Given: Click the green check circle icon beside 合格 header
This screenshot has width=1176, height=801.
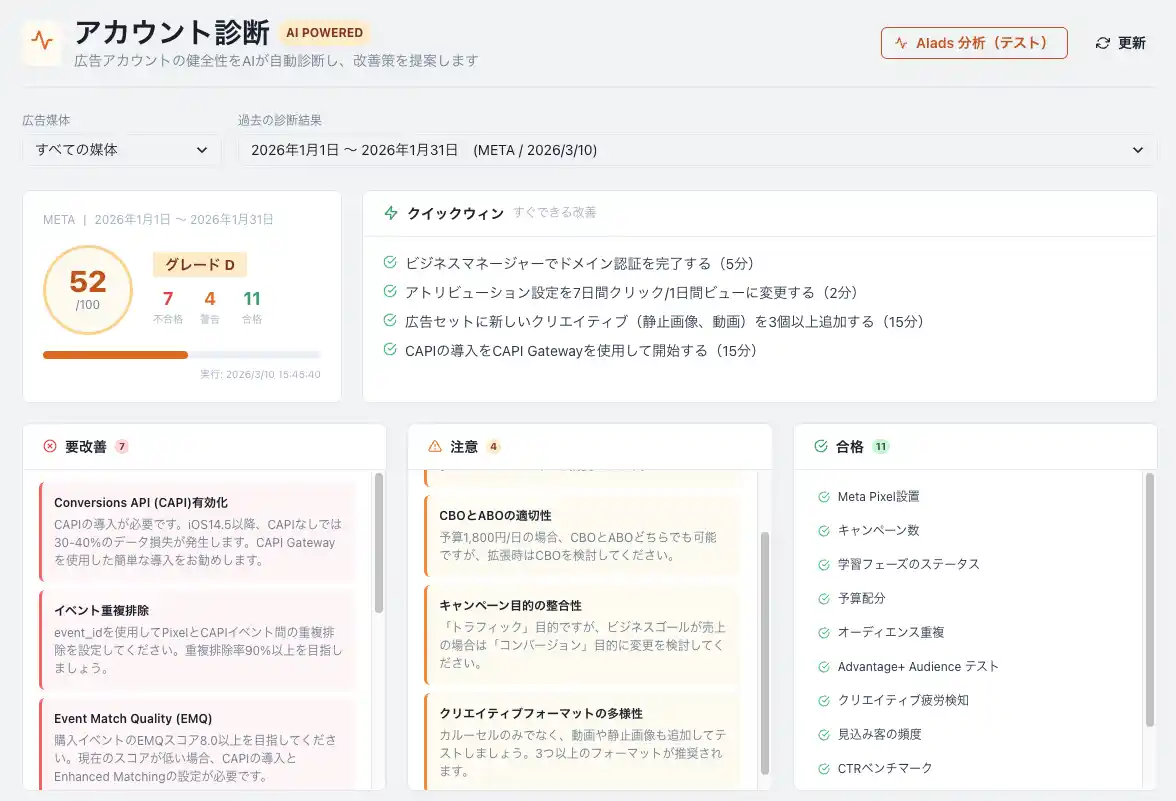Looking at the screenshot, I should [821, 447].
